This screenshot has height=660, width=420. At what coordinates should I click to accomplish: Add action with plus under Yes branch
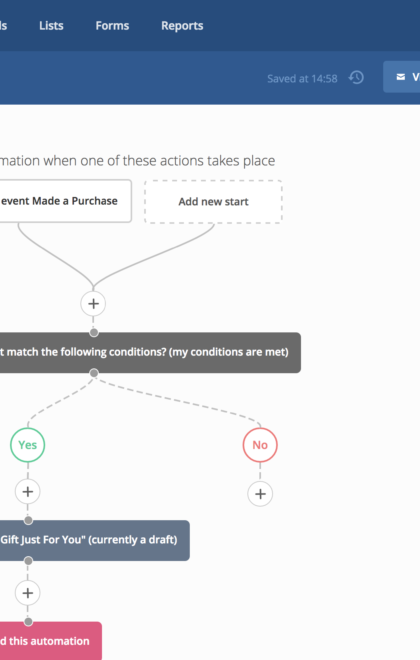click(x=28, y=491)
